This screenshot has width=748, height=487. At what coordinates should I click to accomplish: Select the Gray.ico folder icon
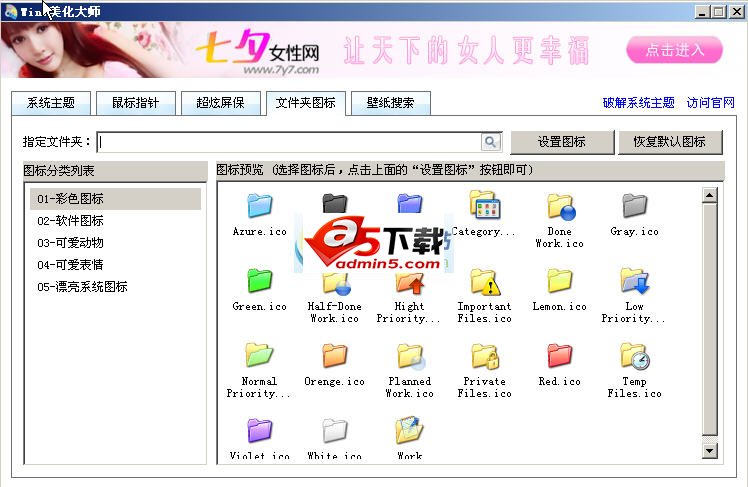pyautogui.click(x=634, y=205)
